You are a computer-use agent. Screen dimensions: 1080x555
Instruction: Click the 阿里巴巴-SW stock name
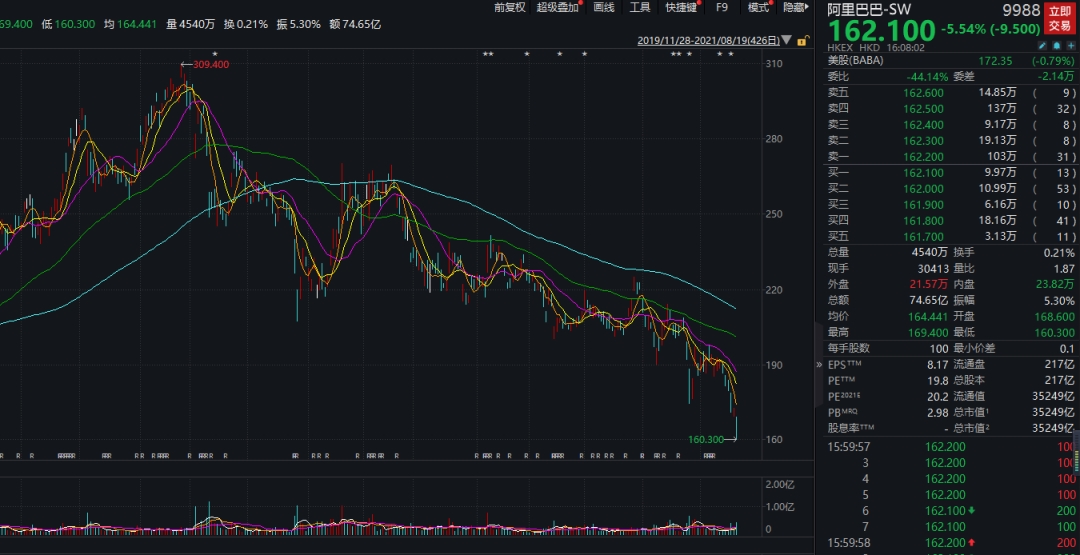tap(869, 10)
